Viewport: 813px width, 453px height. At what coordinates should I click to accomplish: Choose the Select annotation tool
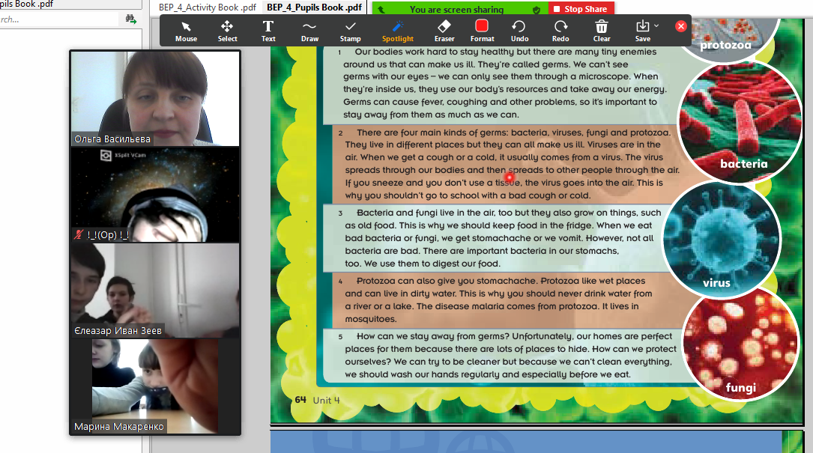(227, 30)
